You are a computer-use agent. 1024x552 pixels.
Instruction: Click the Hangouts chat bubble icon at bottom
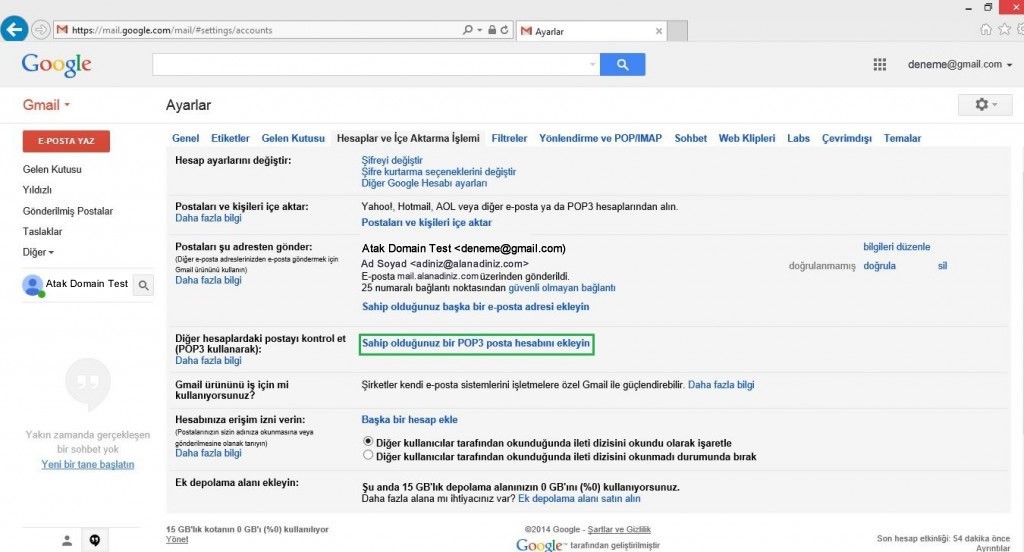pos(95,540)
